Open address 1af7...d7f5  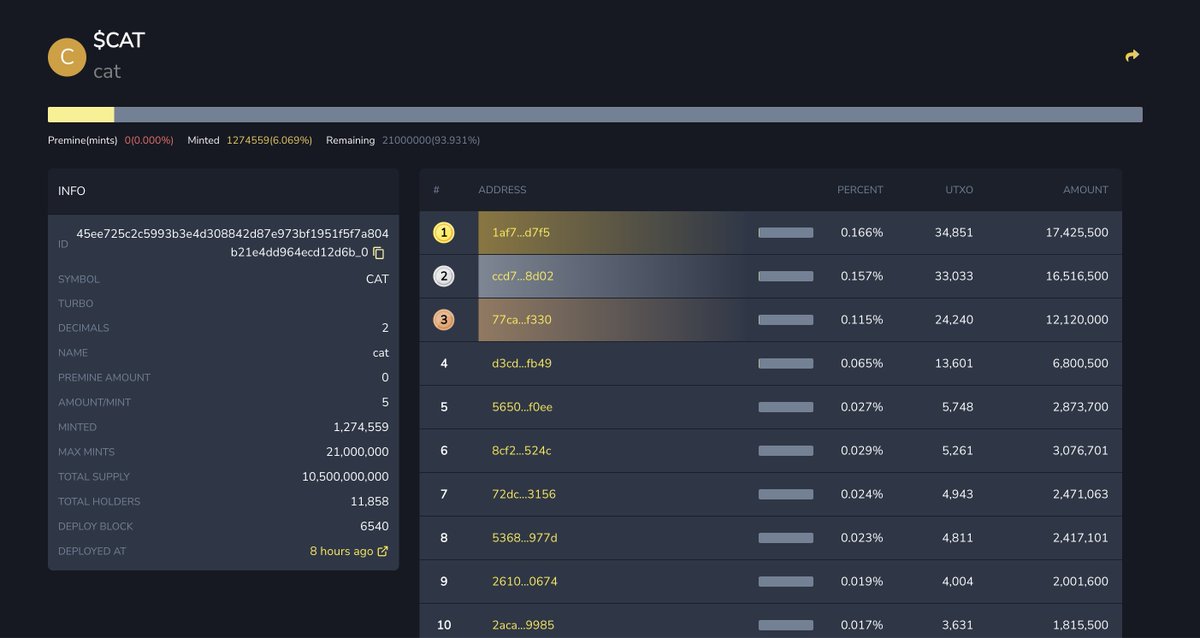521,233
